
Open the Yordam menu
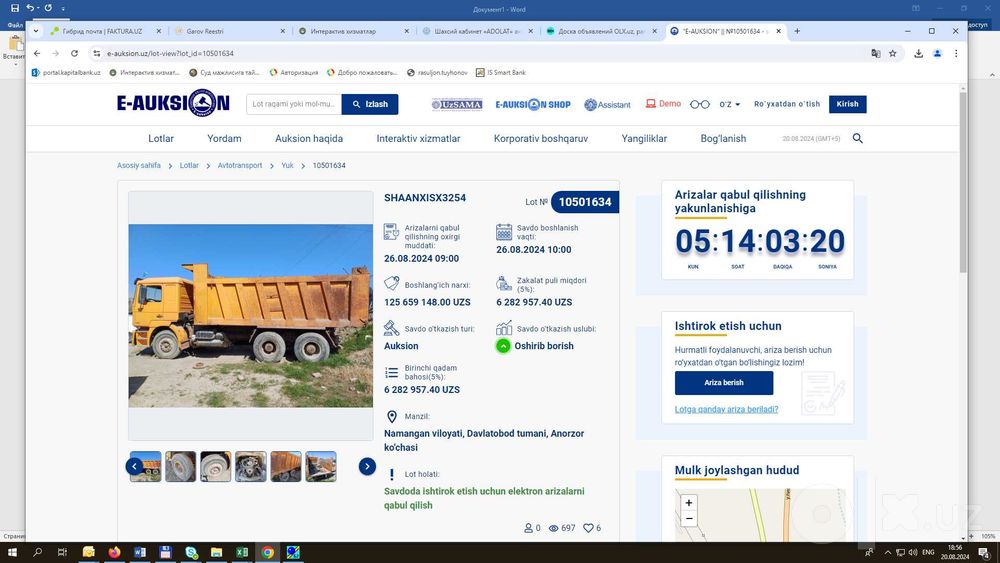pos(224,138)
